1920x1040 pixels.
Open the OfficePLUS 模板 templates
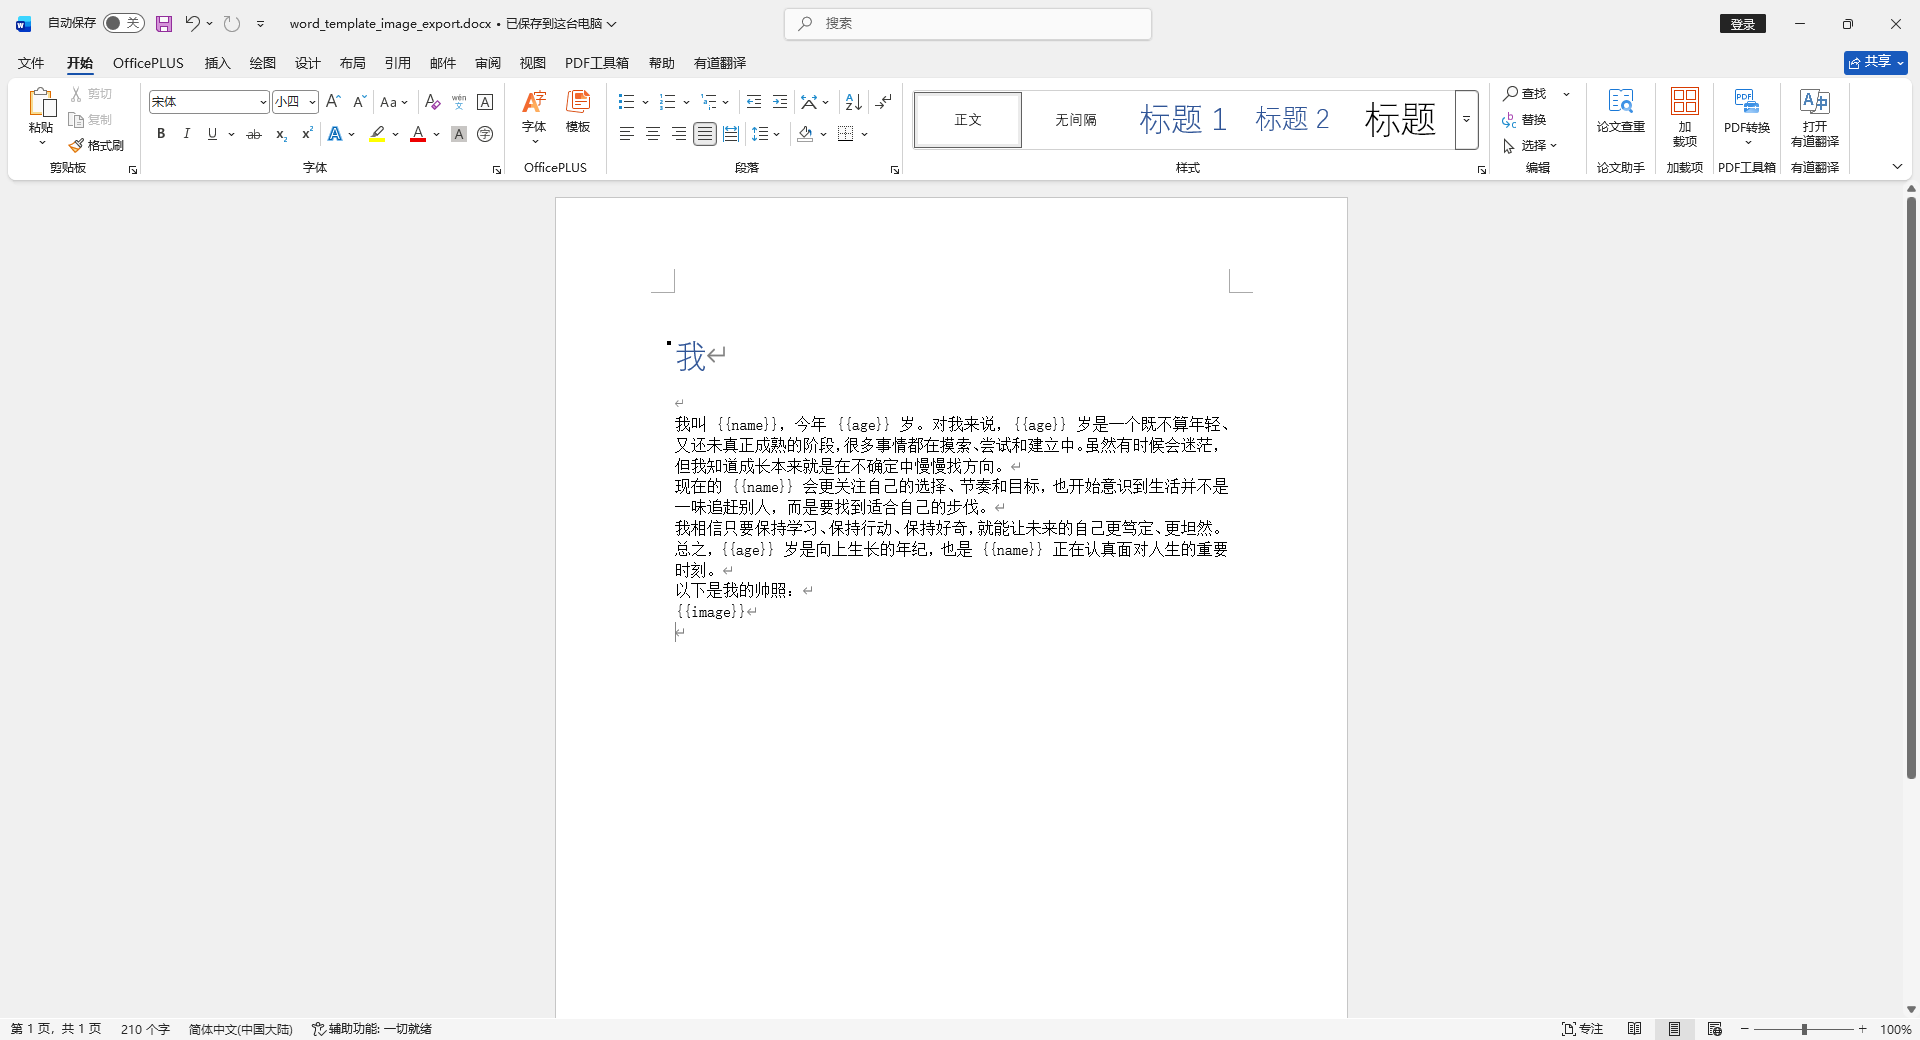tap(578, 112)
